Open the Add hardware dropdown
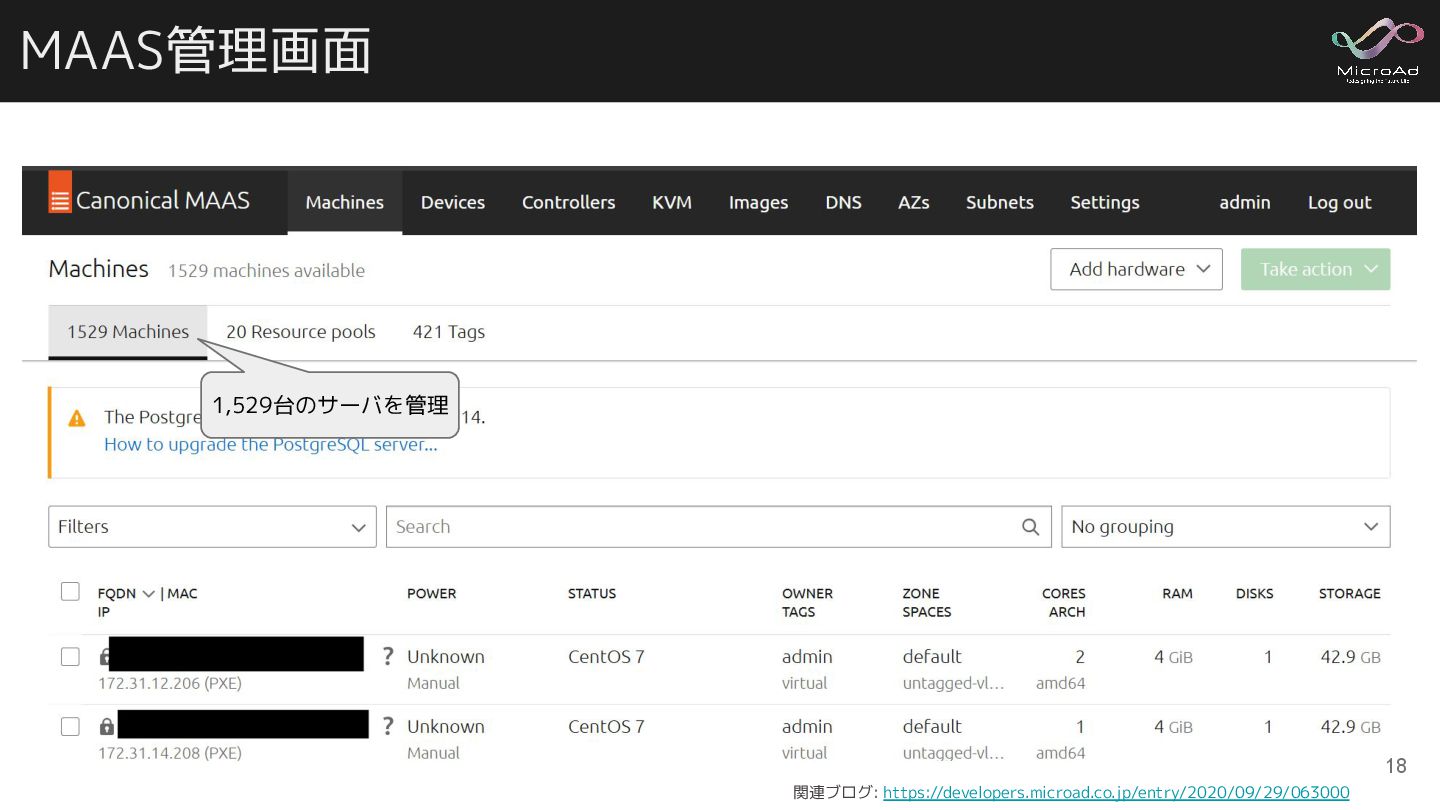Image resolution: width=1440 pixels, height=810 pixels. 1136,269
